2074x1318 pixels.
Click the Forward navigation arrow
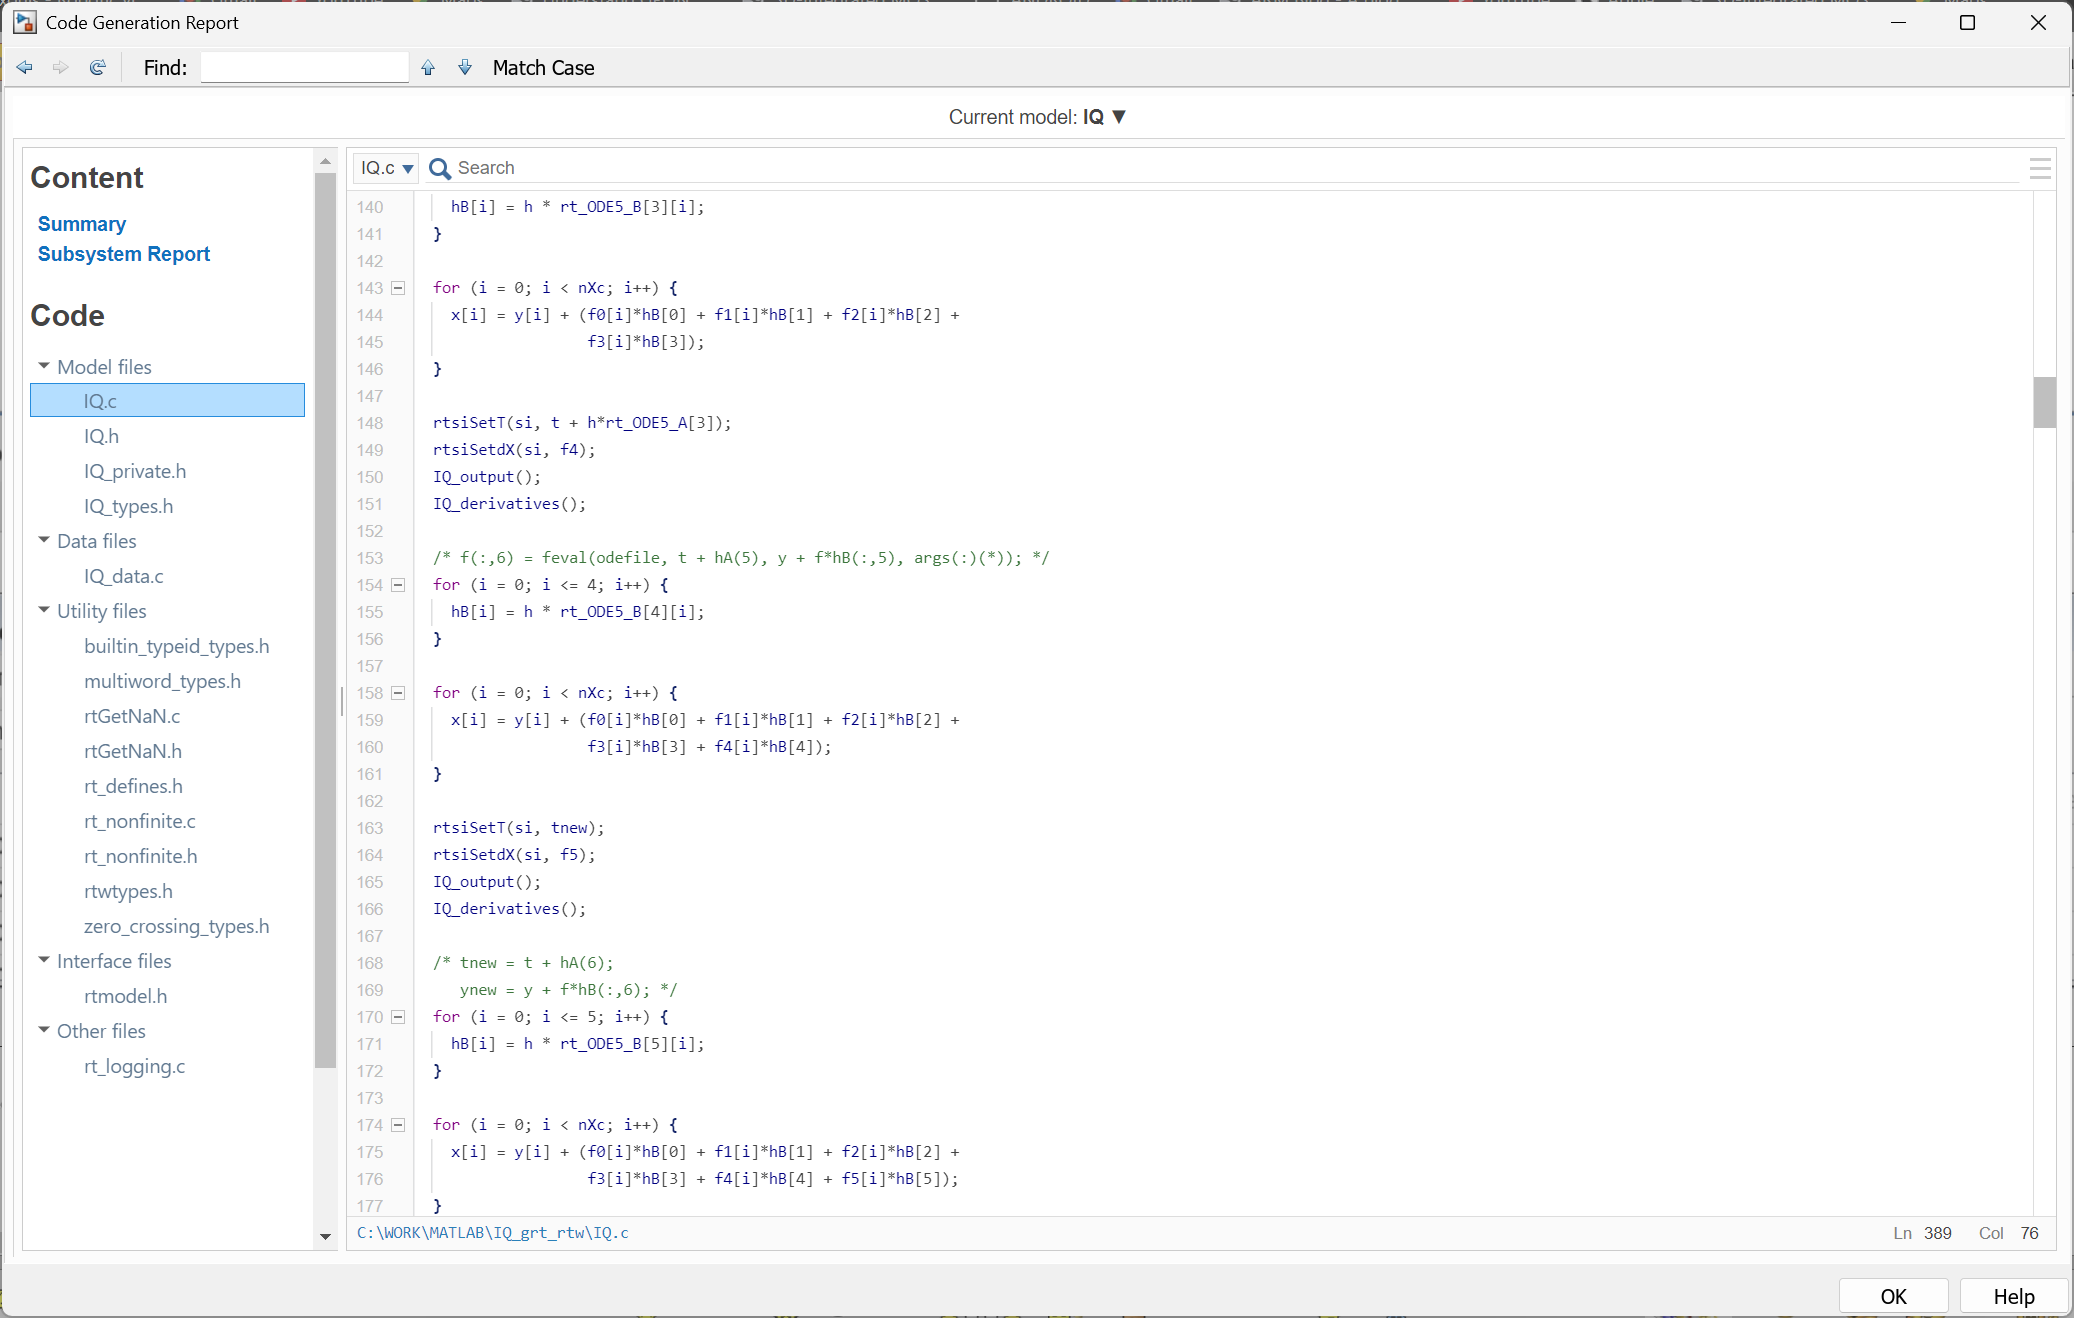(61, 68)
